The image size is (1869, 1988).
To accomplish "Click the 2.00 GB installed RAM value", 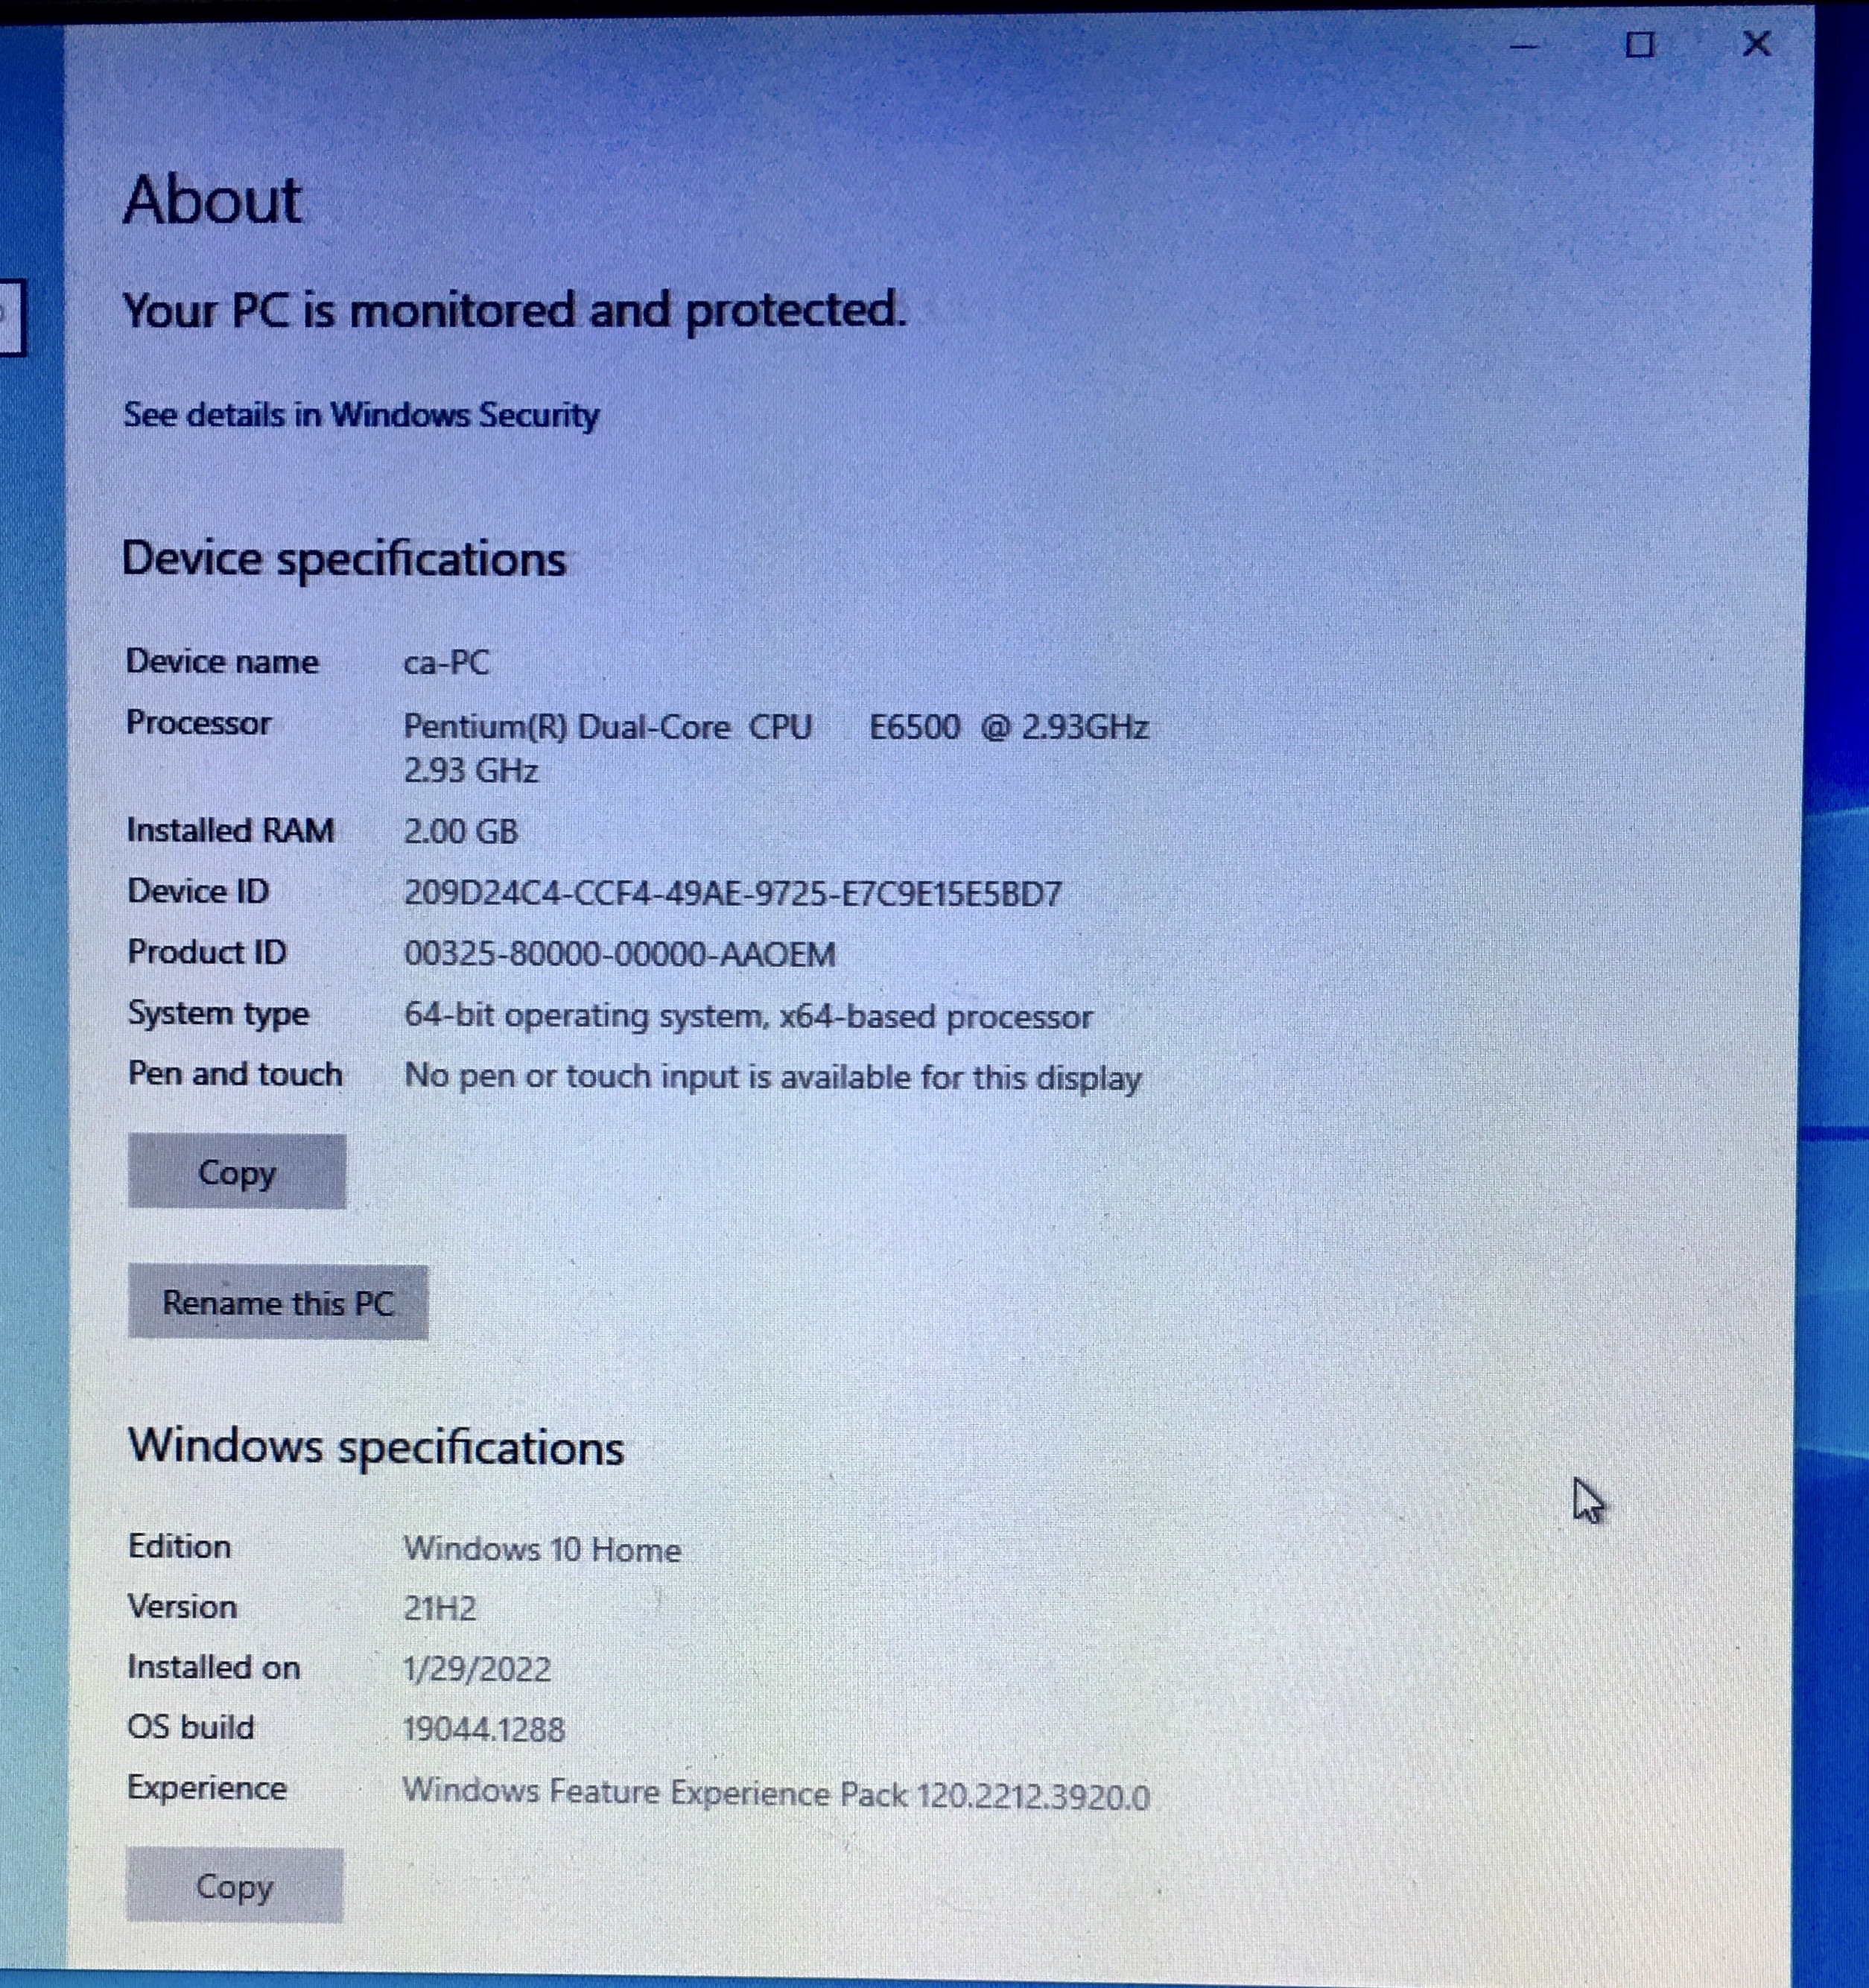I will point(461,831).
